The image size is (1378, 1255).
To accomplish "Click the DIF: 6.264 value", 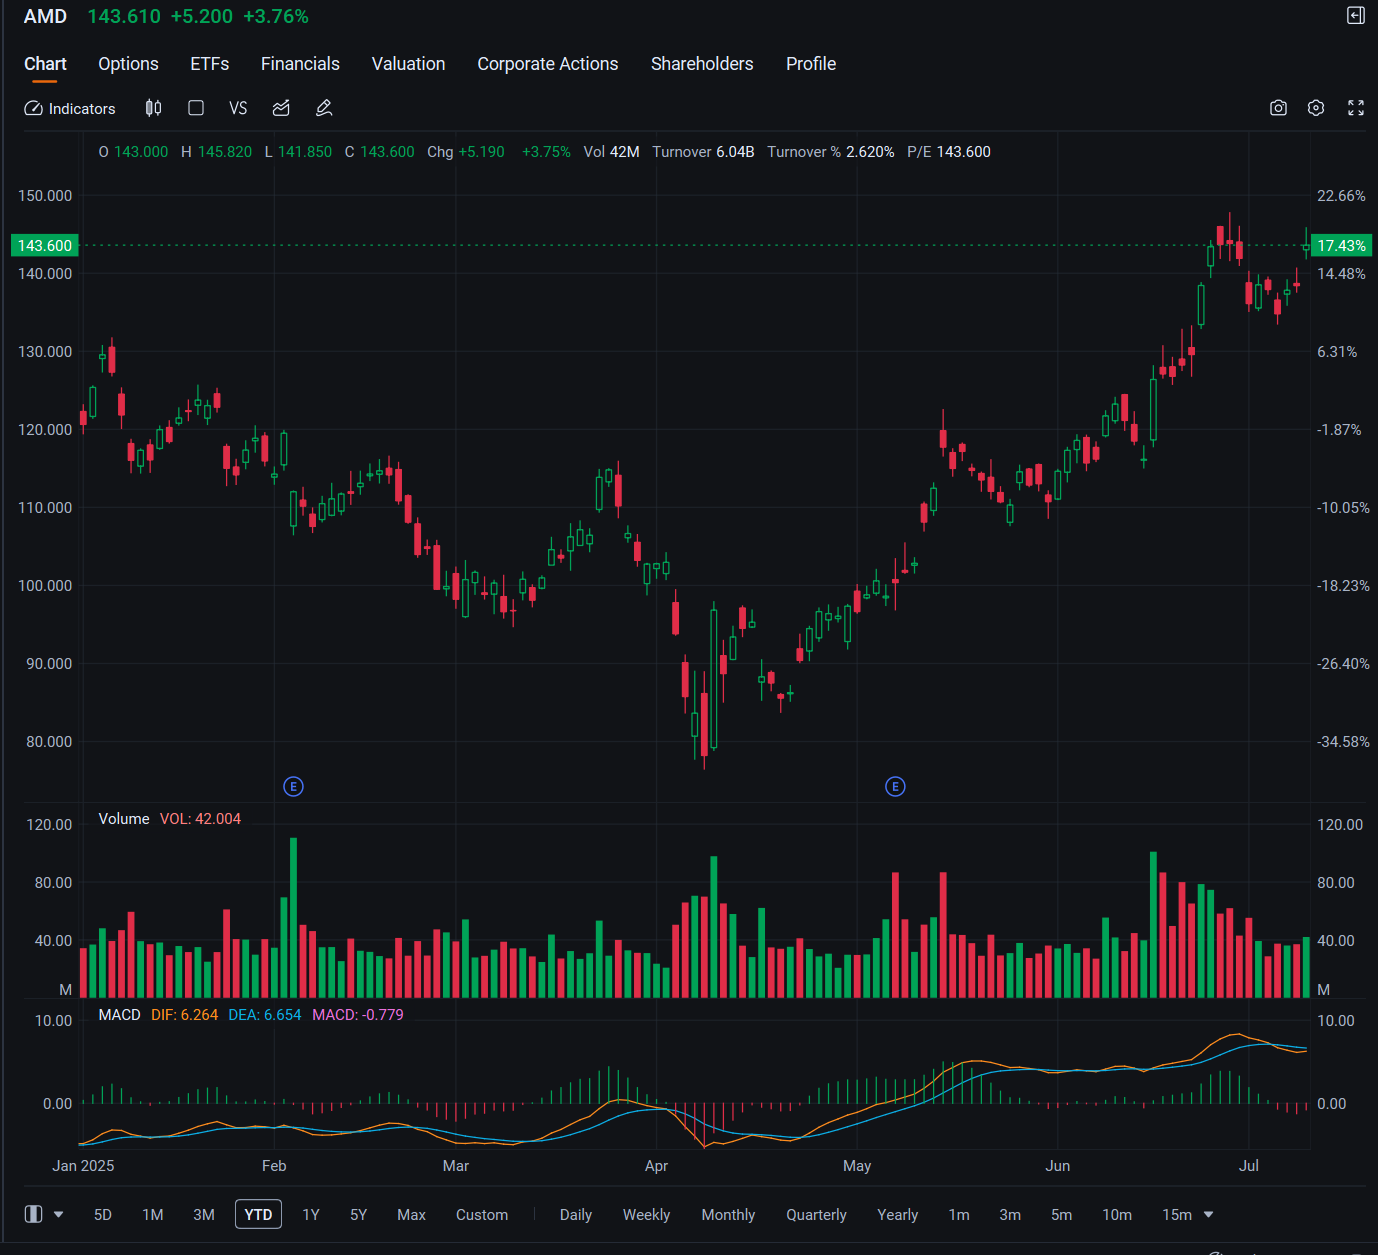I will pos(184,1015).
